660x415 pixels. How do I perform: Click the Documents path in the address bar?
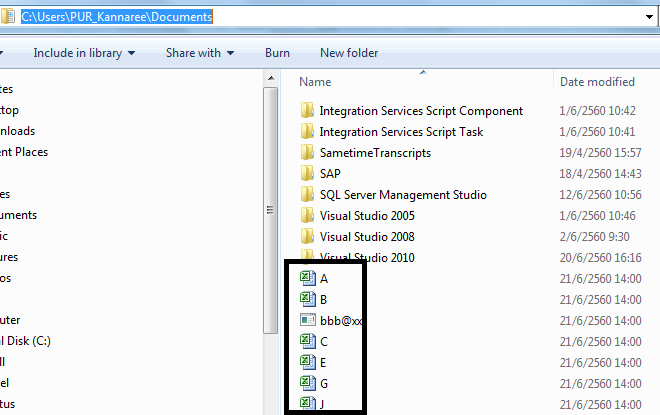[179, 16]
